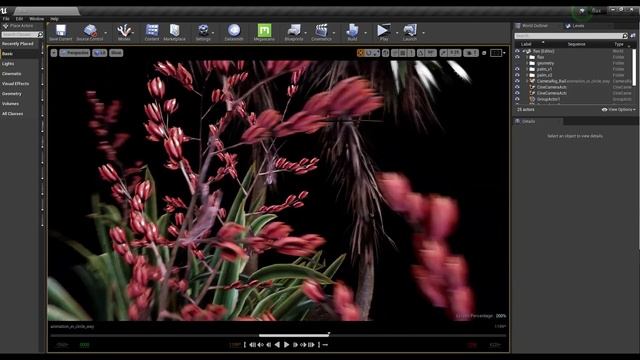
Task: Toggle visibility of palm_v1 folder
Action: 517,69
